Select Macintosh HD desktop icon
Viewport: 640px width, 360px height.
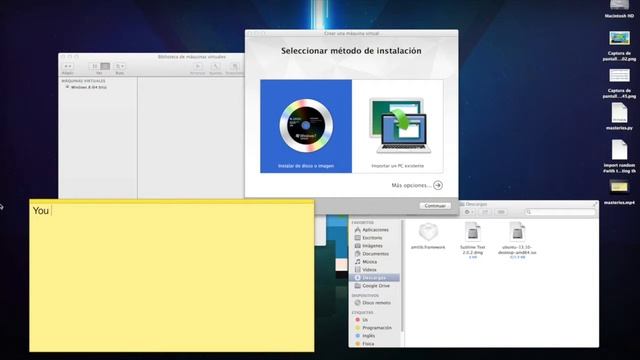tap(619, 9)
